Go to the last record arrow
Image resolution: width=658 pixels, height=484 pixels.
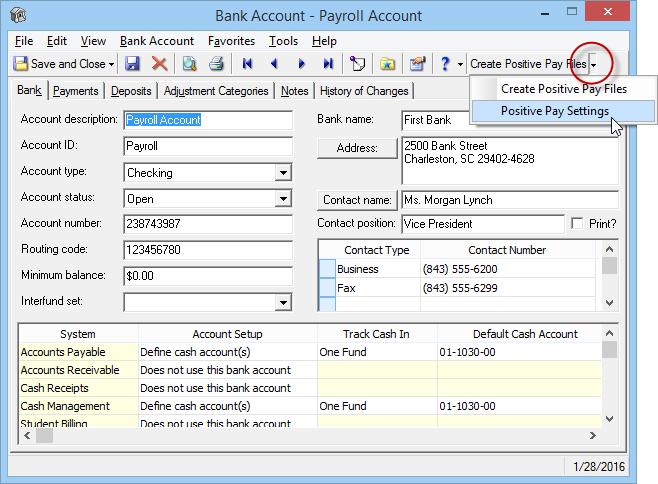point(328,64)
